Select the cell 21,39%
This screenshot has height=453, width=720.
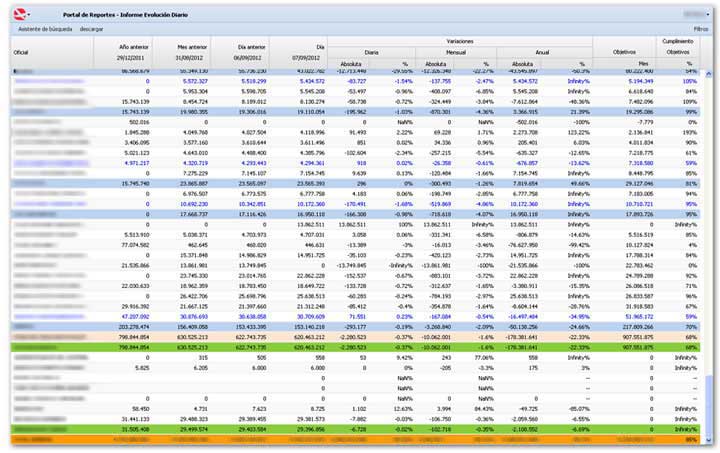(581, 112)
